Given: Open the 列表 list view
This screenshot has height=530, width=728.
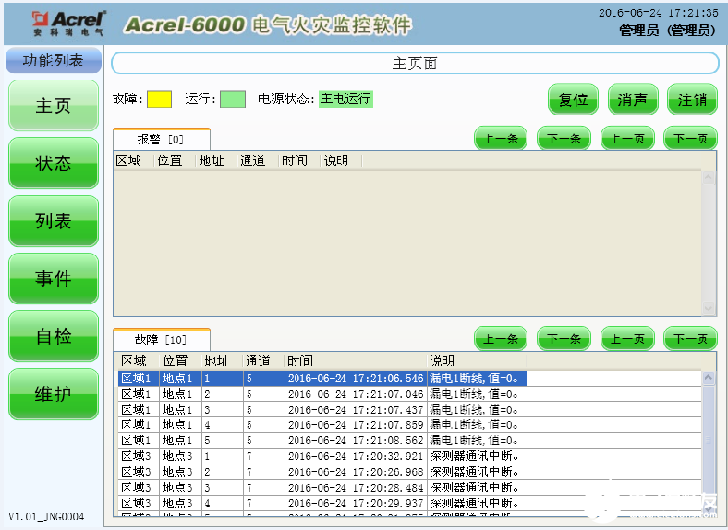Looking at the screenshot, I should (53, 221).
